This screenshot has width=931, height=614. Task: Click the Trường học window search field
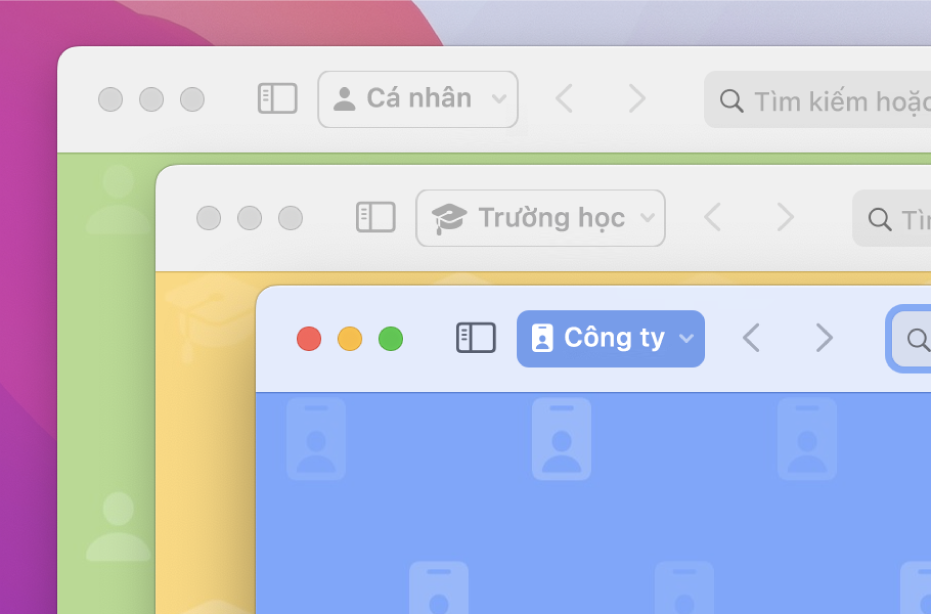(x=892, y=219)
